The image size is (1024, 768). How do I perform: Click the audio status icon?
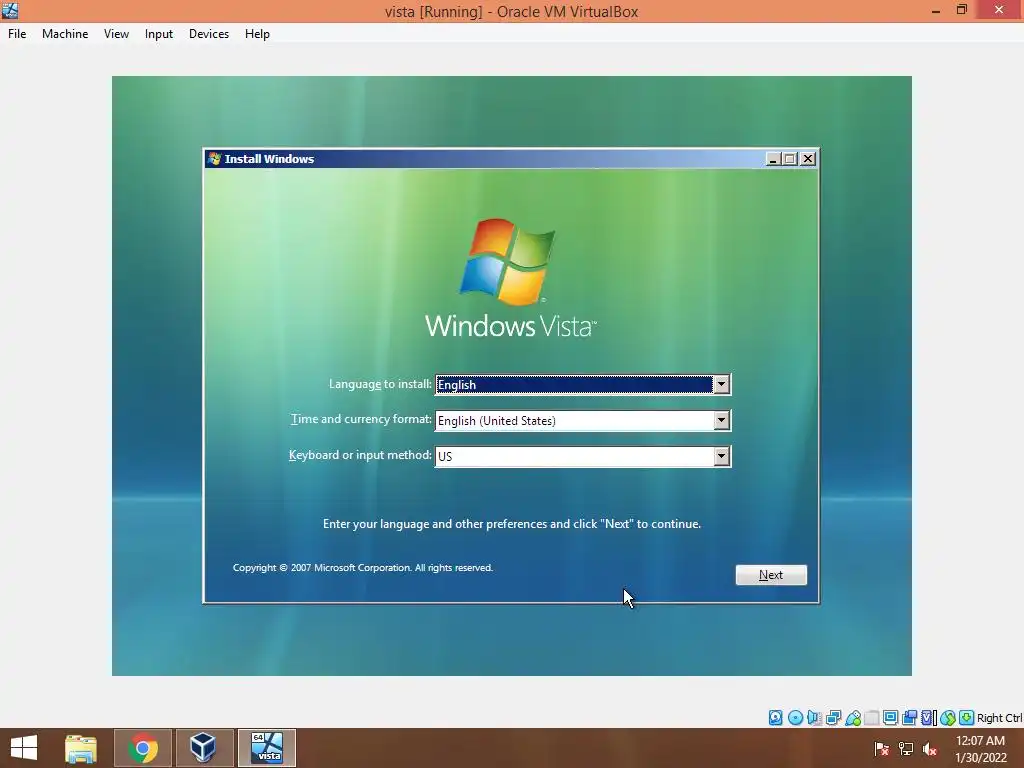click(814, 718)
